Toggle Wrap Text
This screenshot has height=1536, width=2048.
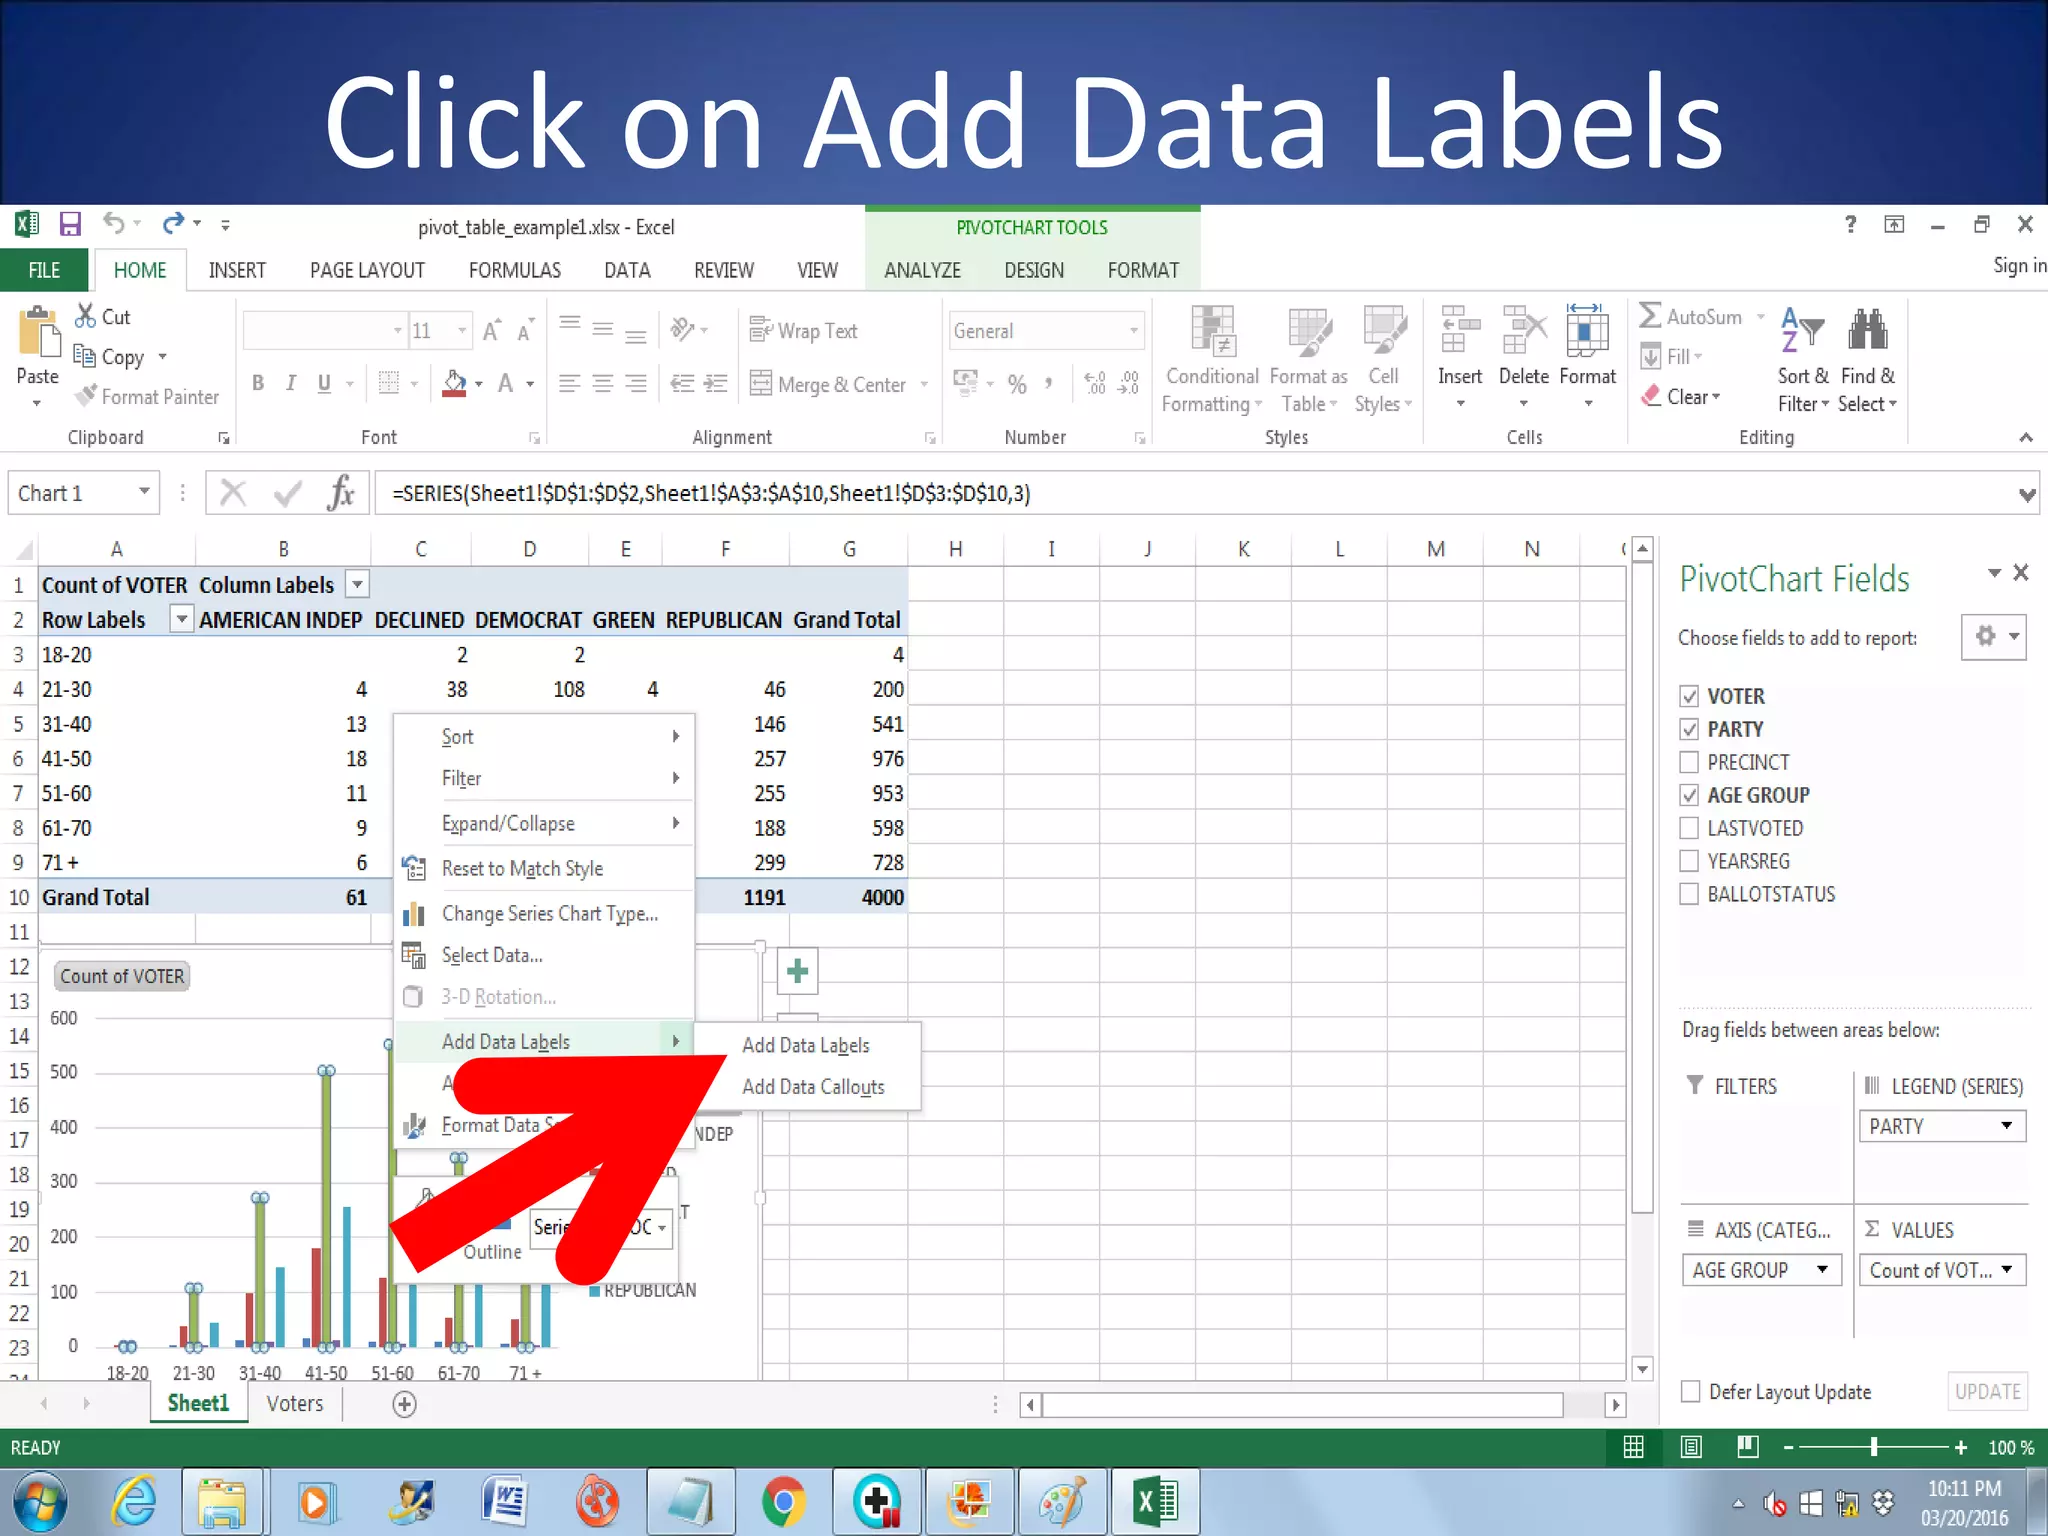[804, 331]
